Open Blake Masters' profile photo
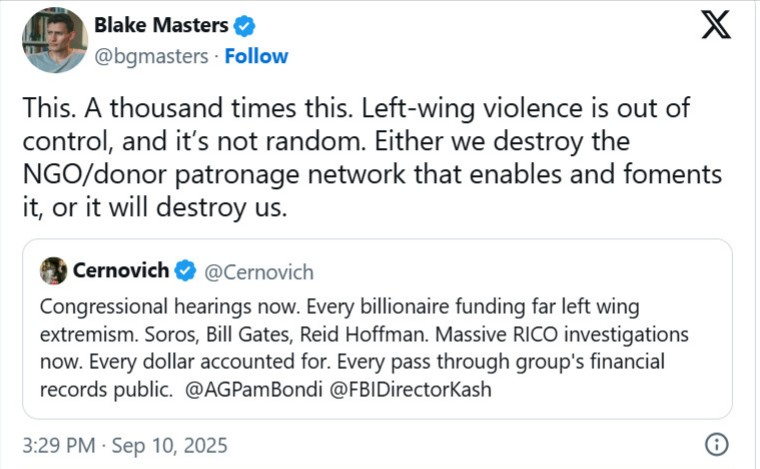Viewport: 760px width, 469px height. (x=55, y=40)
